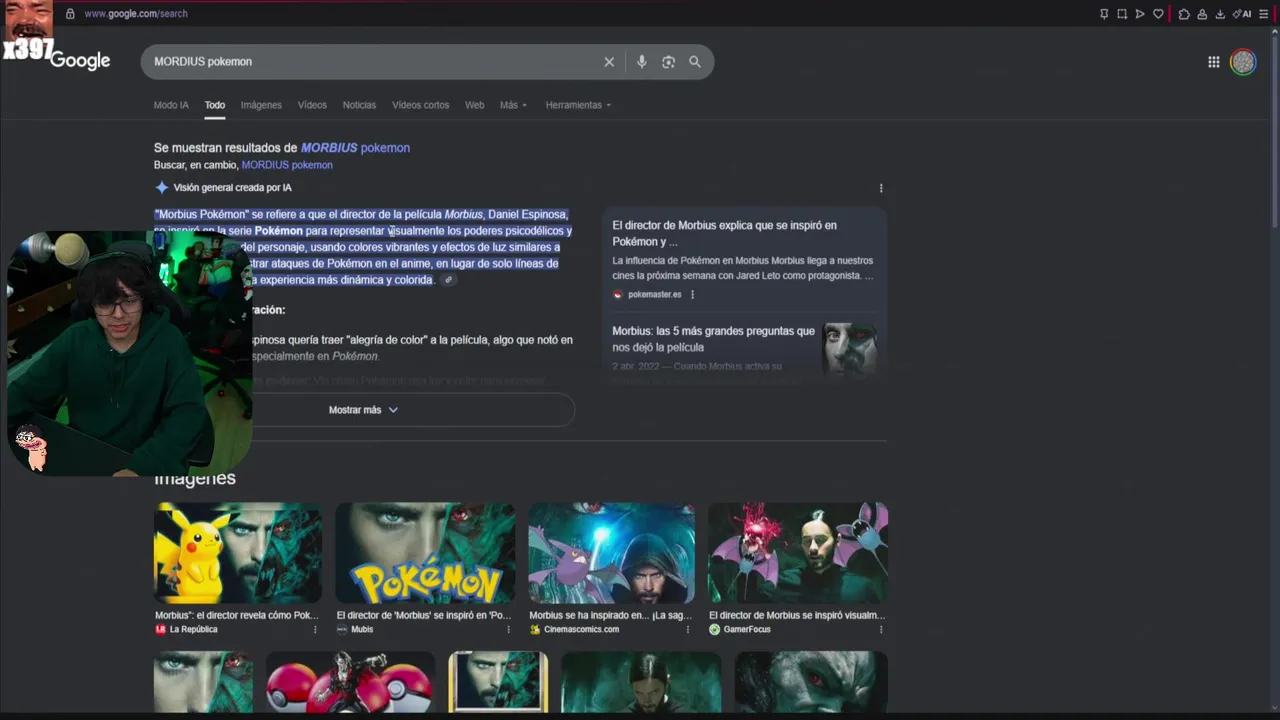1280x720 pixels.
Task: Open the AI assistant toolbar icon
Action: [1242, 14]
